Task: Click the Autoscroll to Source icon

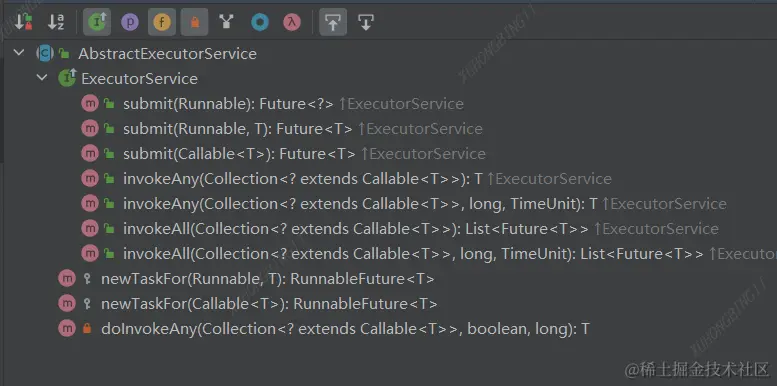Action: pos(333,22)
